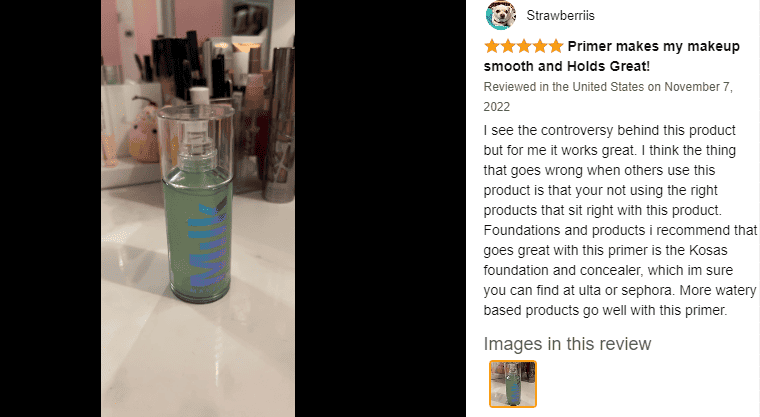Open review title "Primer makes my makeup smooth"
The width and height of the screenshot is (760, 417).
(612, 56)
